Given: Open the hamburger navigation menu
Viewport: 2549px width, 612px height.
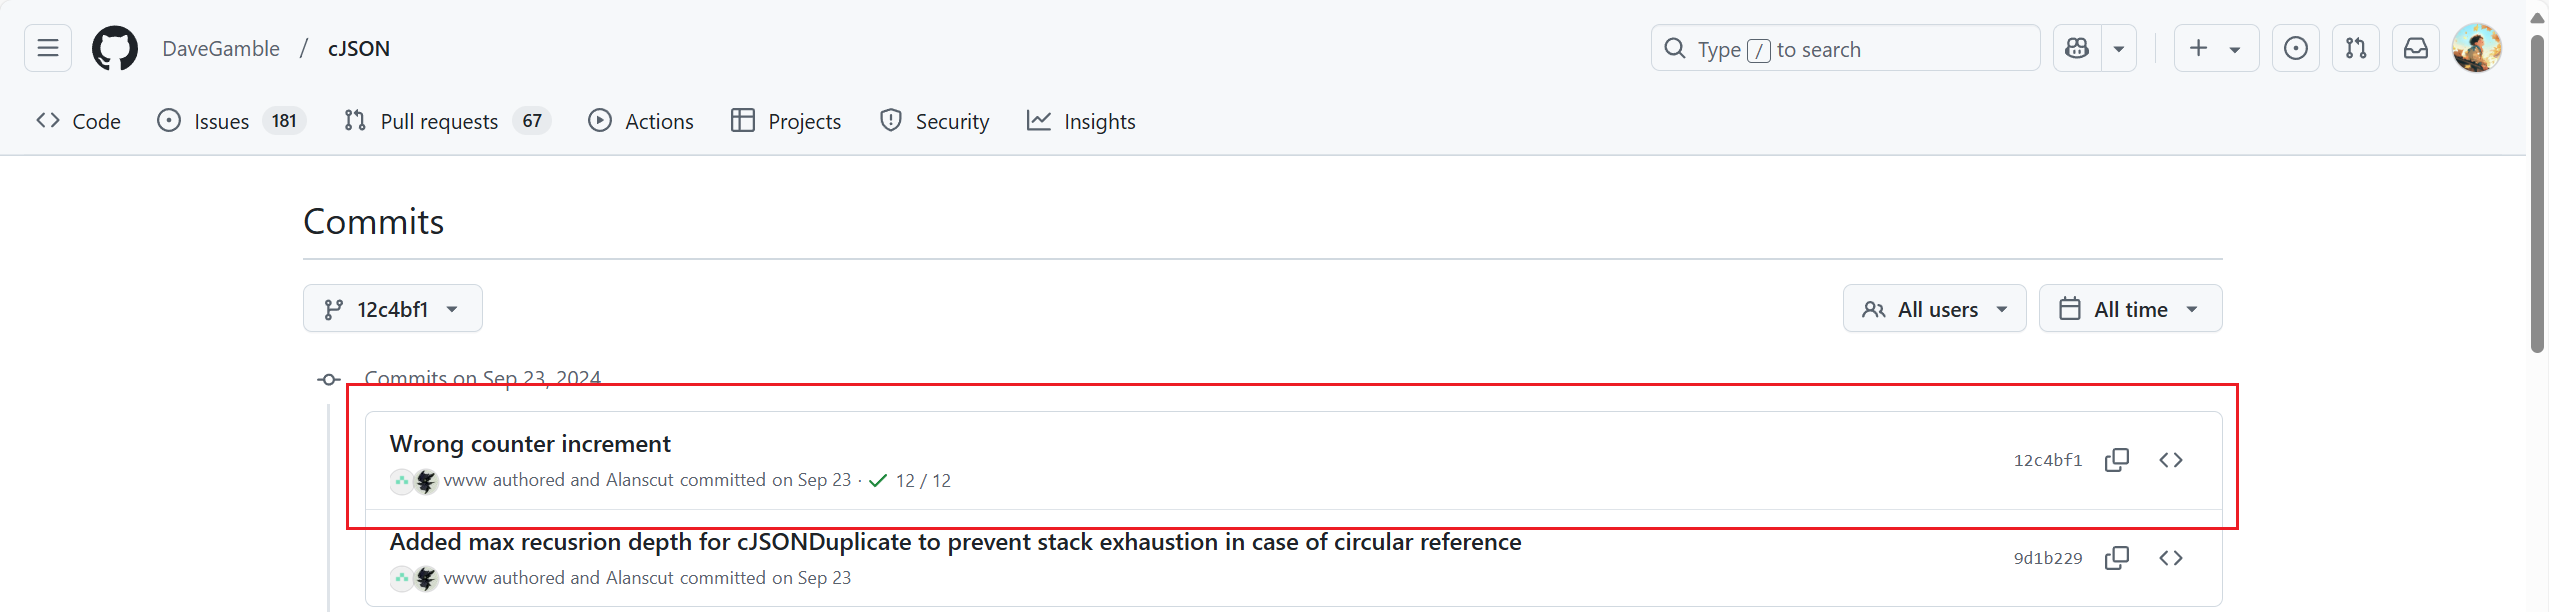Looking at the screenshot, I should point(48,48).
